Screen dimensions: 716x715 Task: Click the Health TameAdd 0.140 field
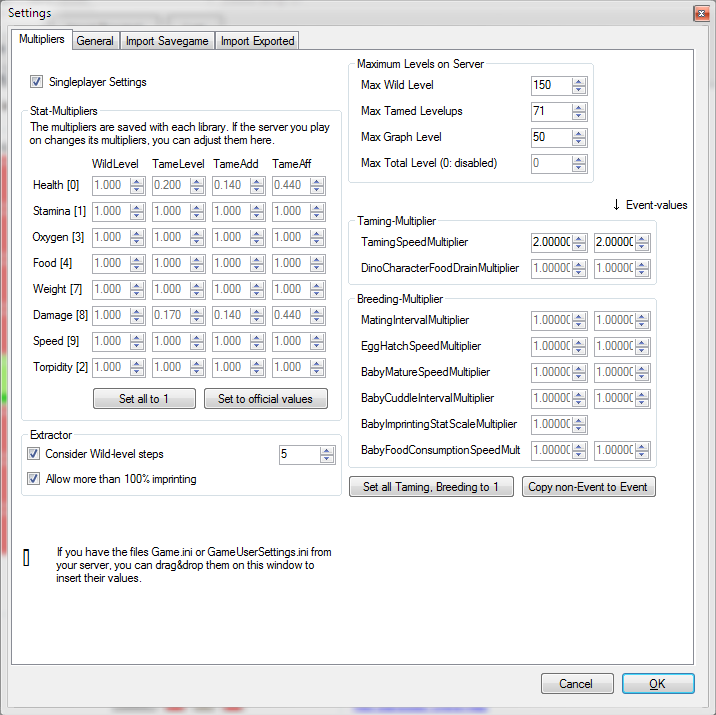[231, 186]
